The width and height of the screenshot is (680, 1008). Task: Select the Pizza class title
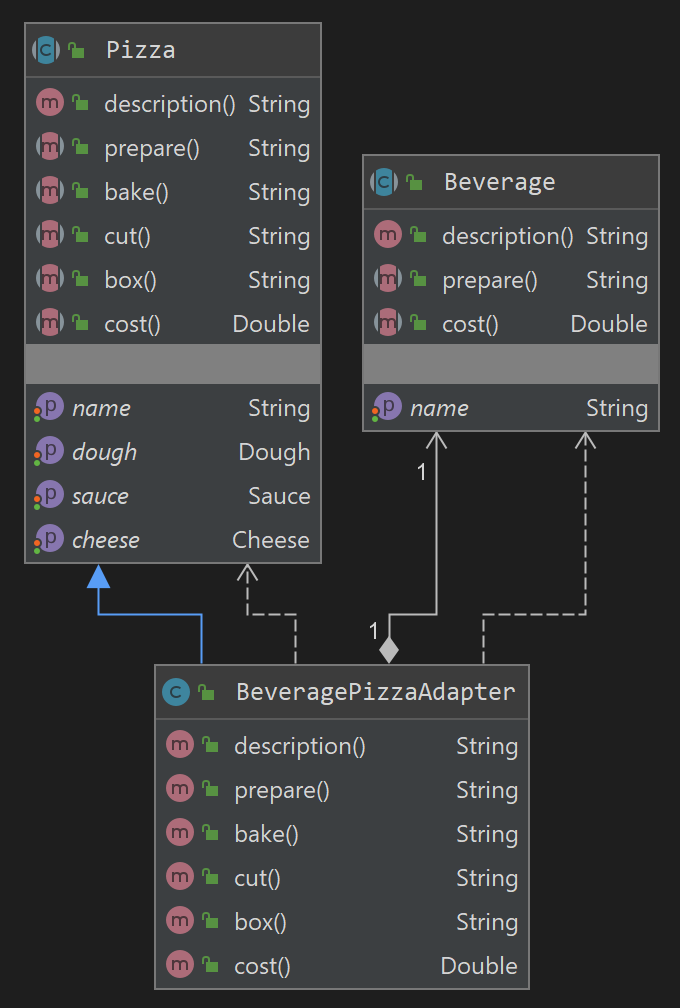point(140,50)
